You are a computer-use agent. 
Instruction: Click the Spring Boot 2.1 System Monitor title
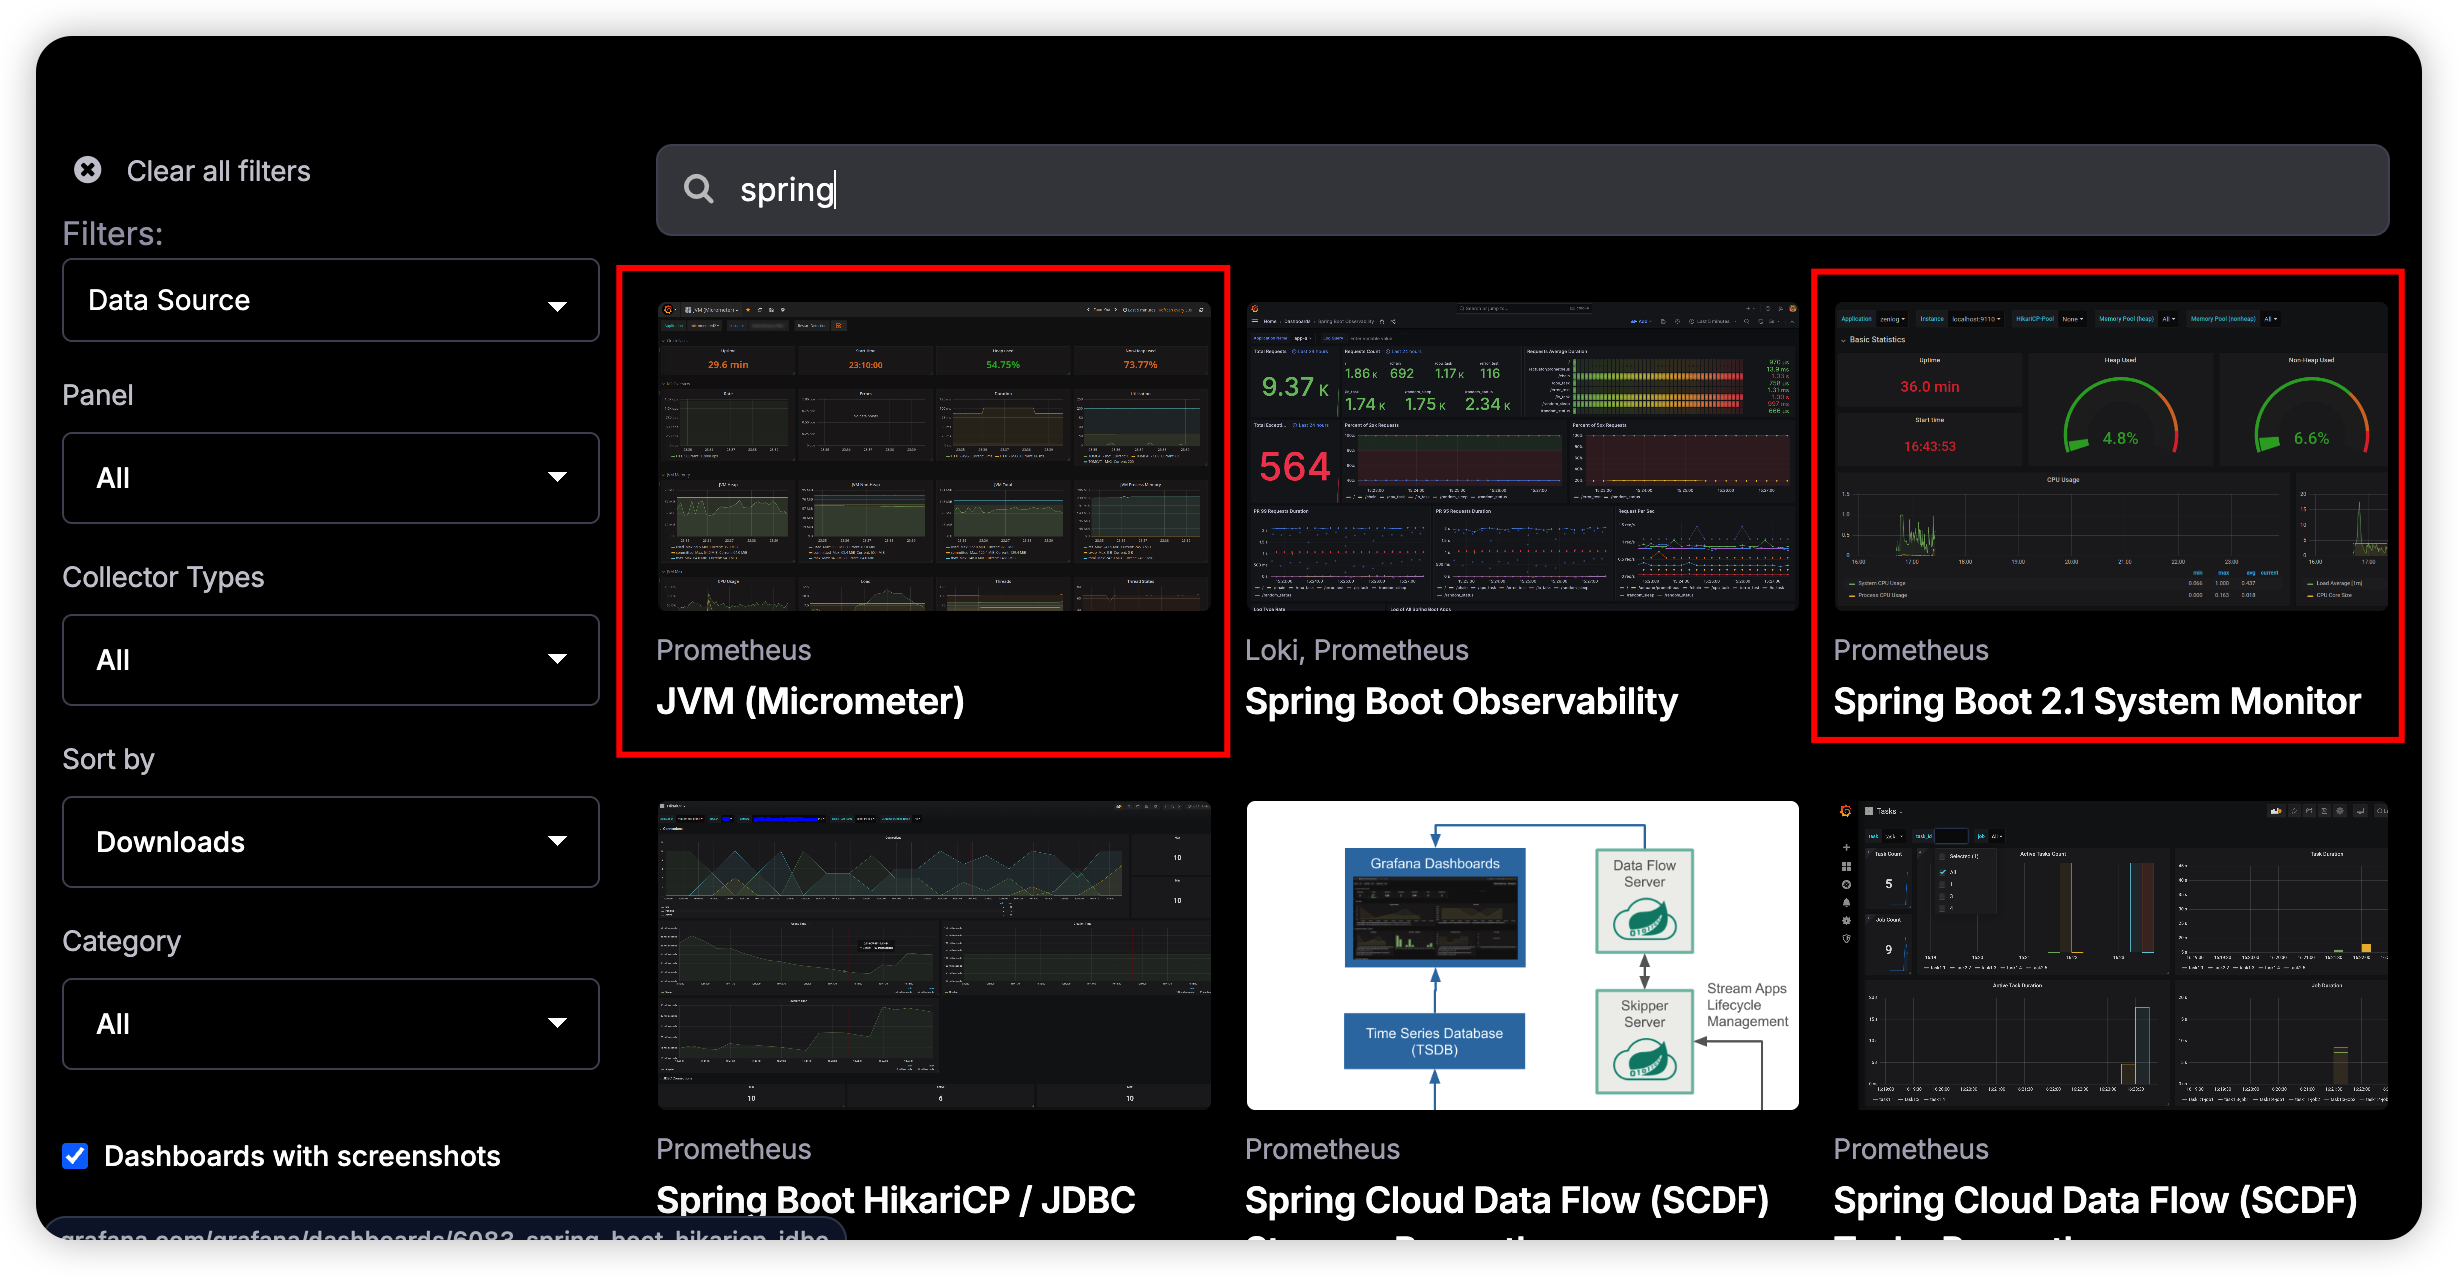point(2097,701)
